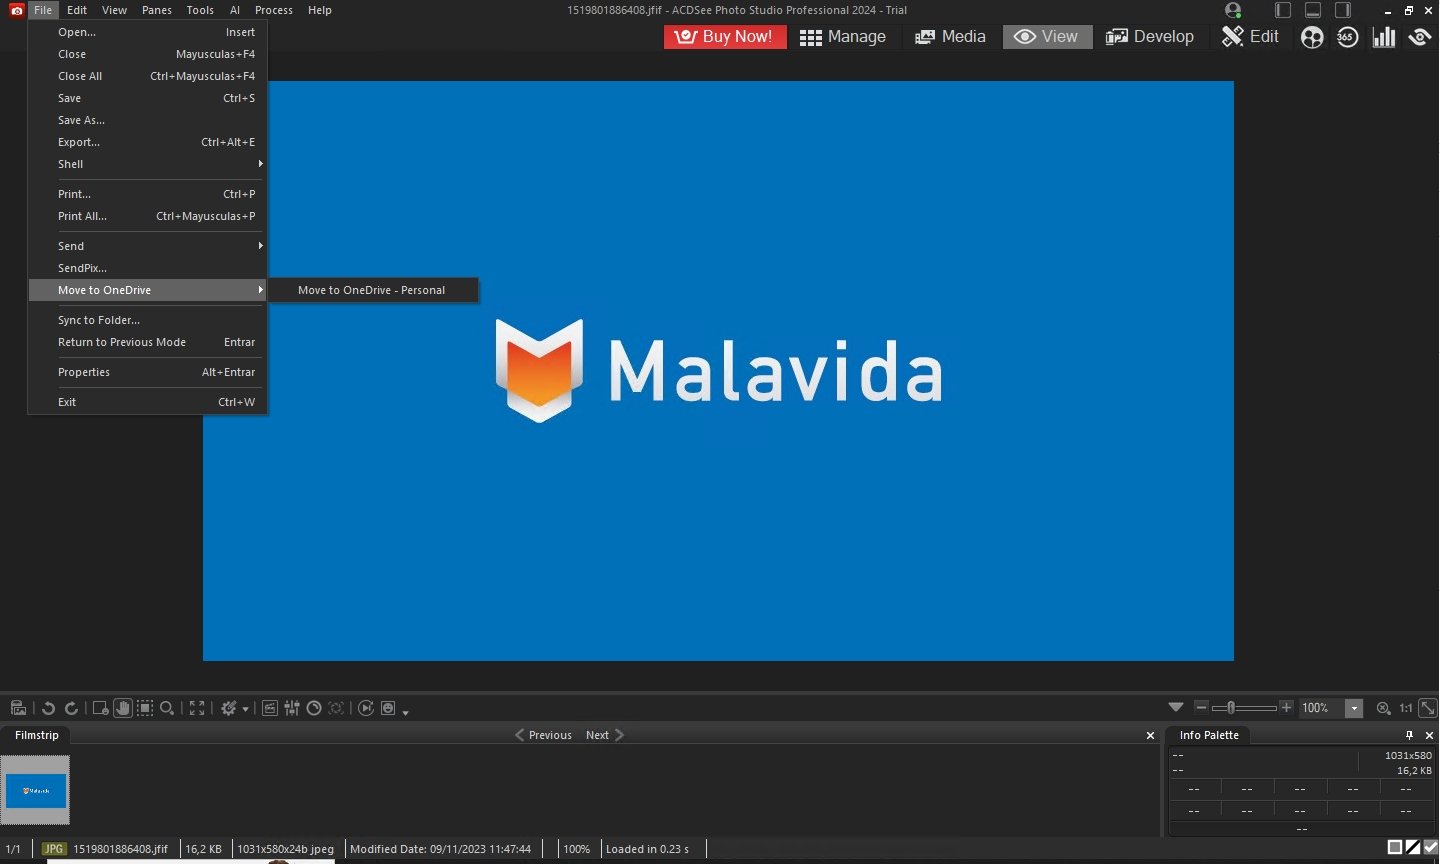Screen dimensions: 1440x864
Task: Click the zoom in plus button
Action: (1286, 707)
